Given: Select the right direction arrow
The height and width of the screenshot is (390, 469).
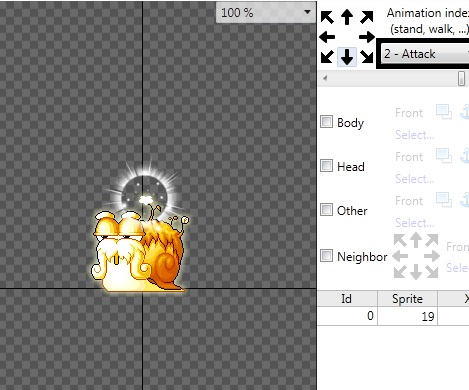Looking at the screenshot, I should pos(367,37).
